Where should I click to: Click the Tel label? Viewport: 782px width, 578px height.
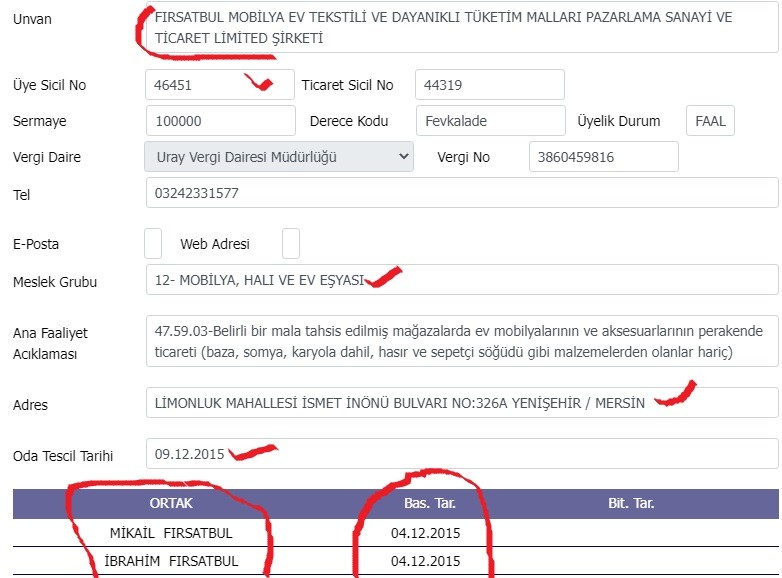point(21,194)
